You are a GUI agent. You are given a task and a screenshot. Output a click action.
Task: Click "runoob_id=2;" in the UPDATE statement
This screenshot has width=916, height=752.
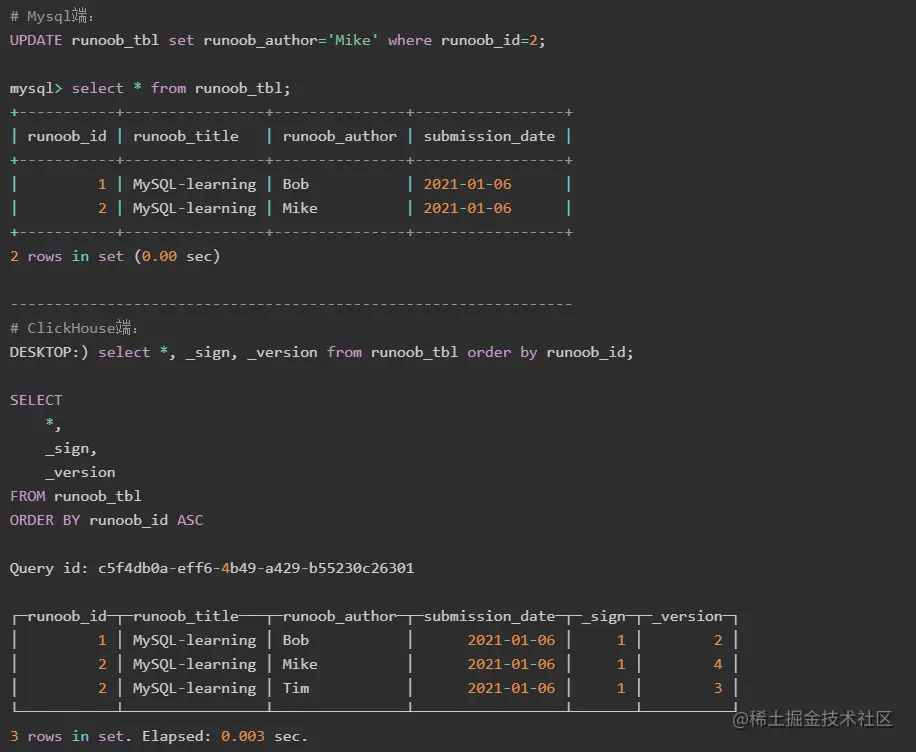pyautogui.click(x=492, y=40)
